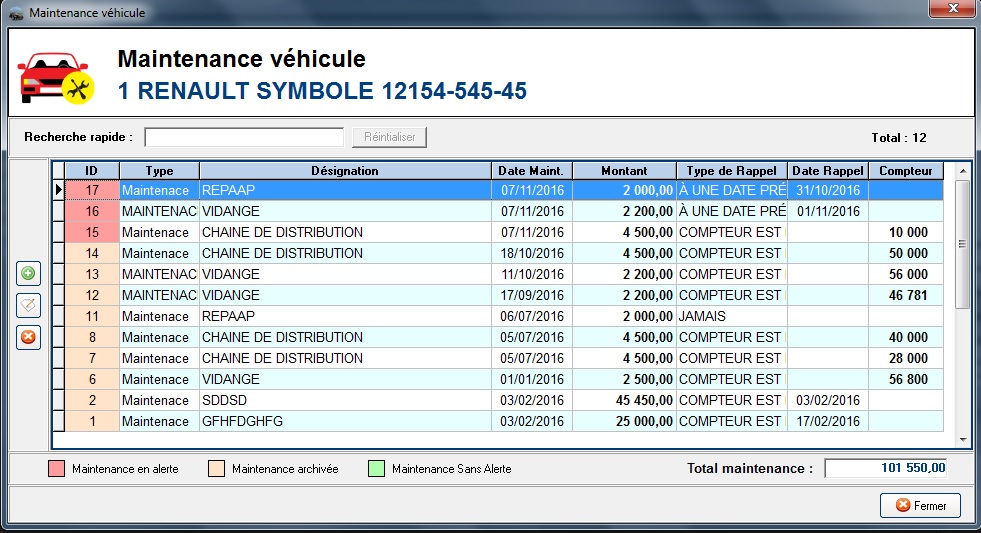
Task: Select the SDDSD maintenance row
Action: tap(344, 400)
